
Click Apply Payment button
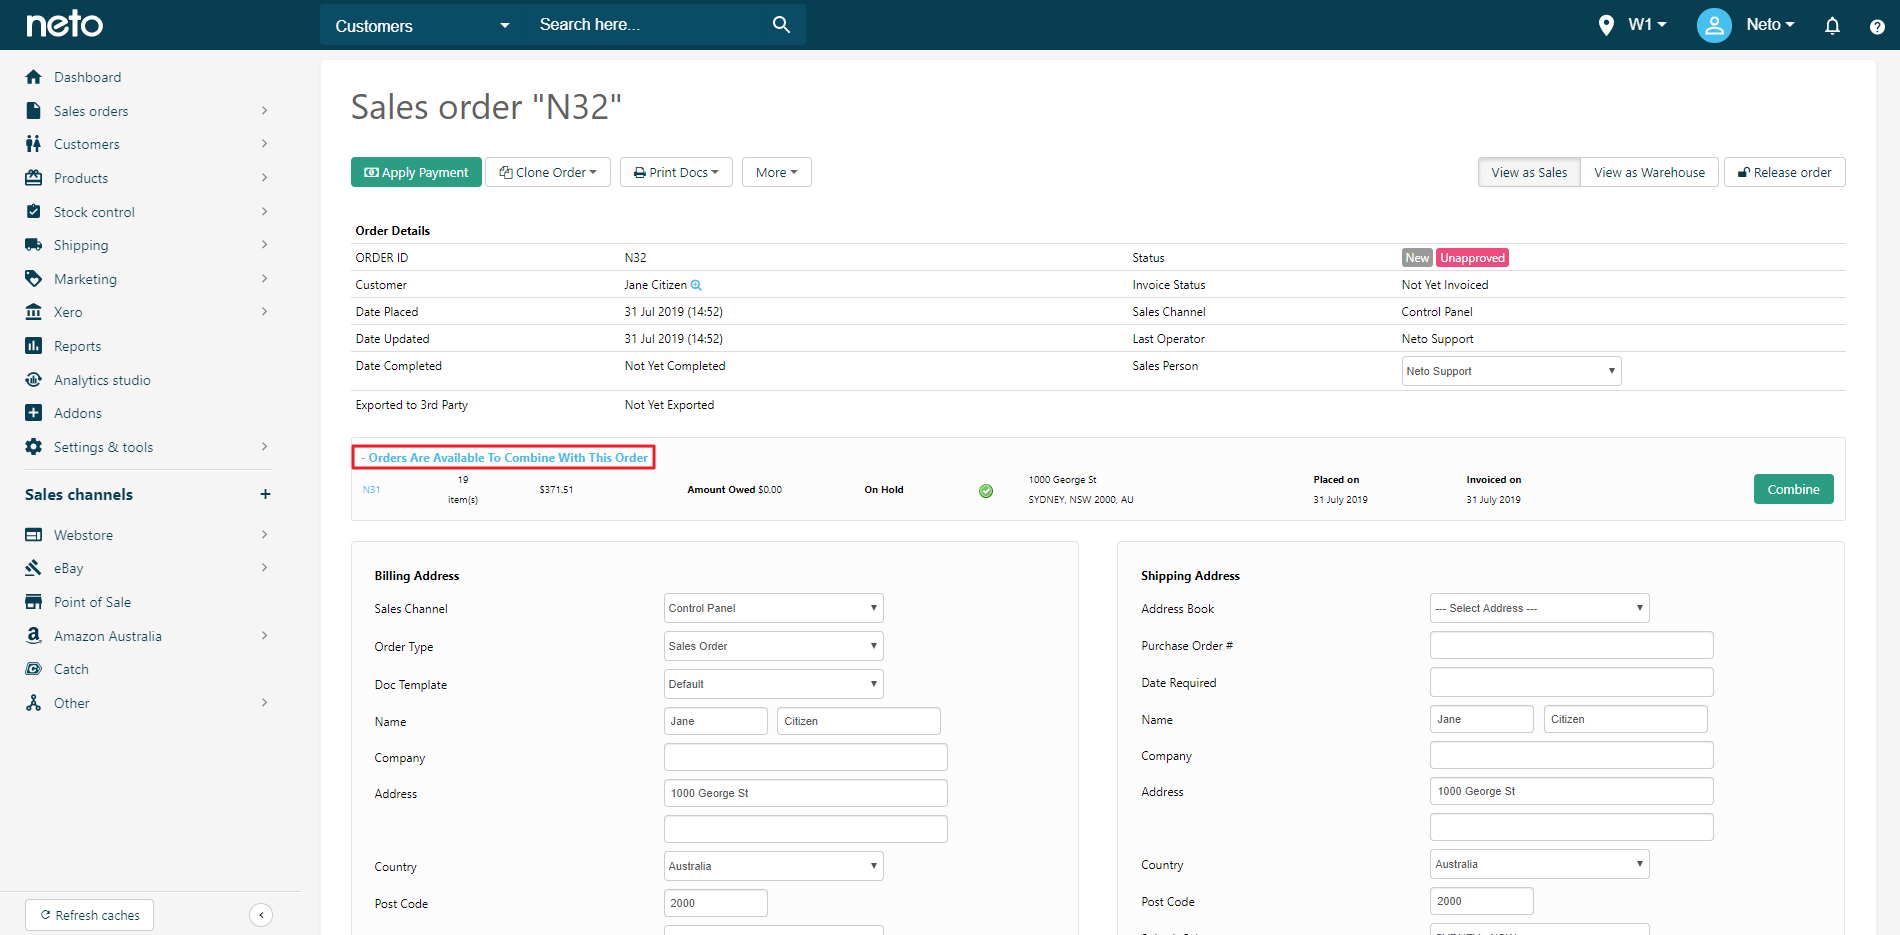416,172
